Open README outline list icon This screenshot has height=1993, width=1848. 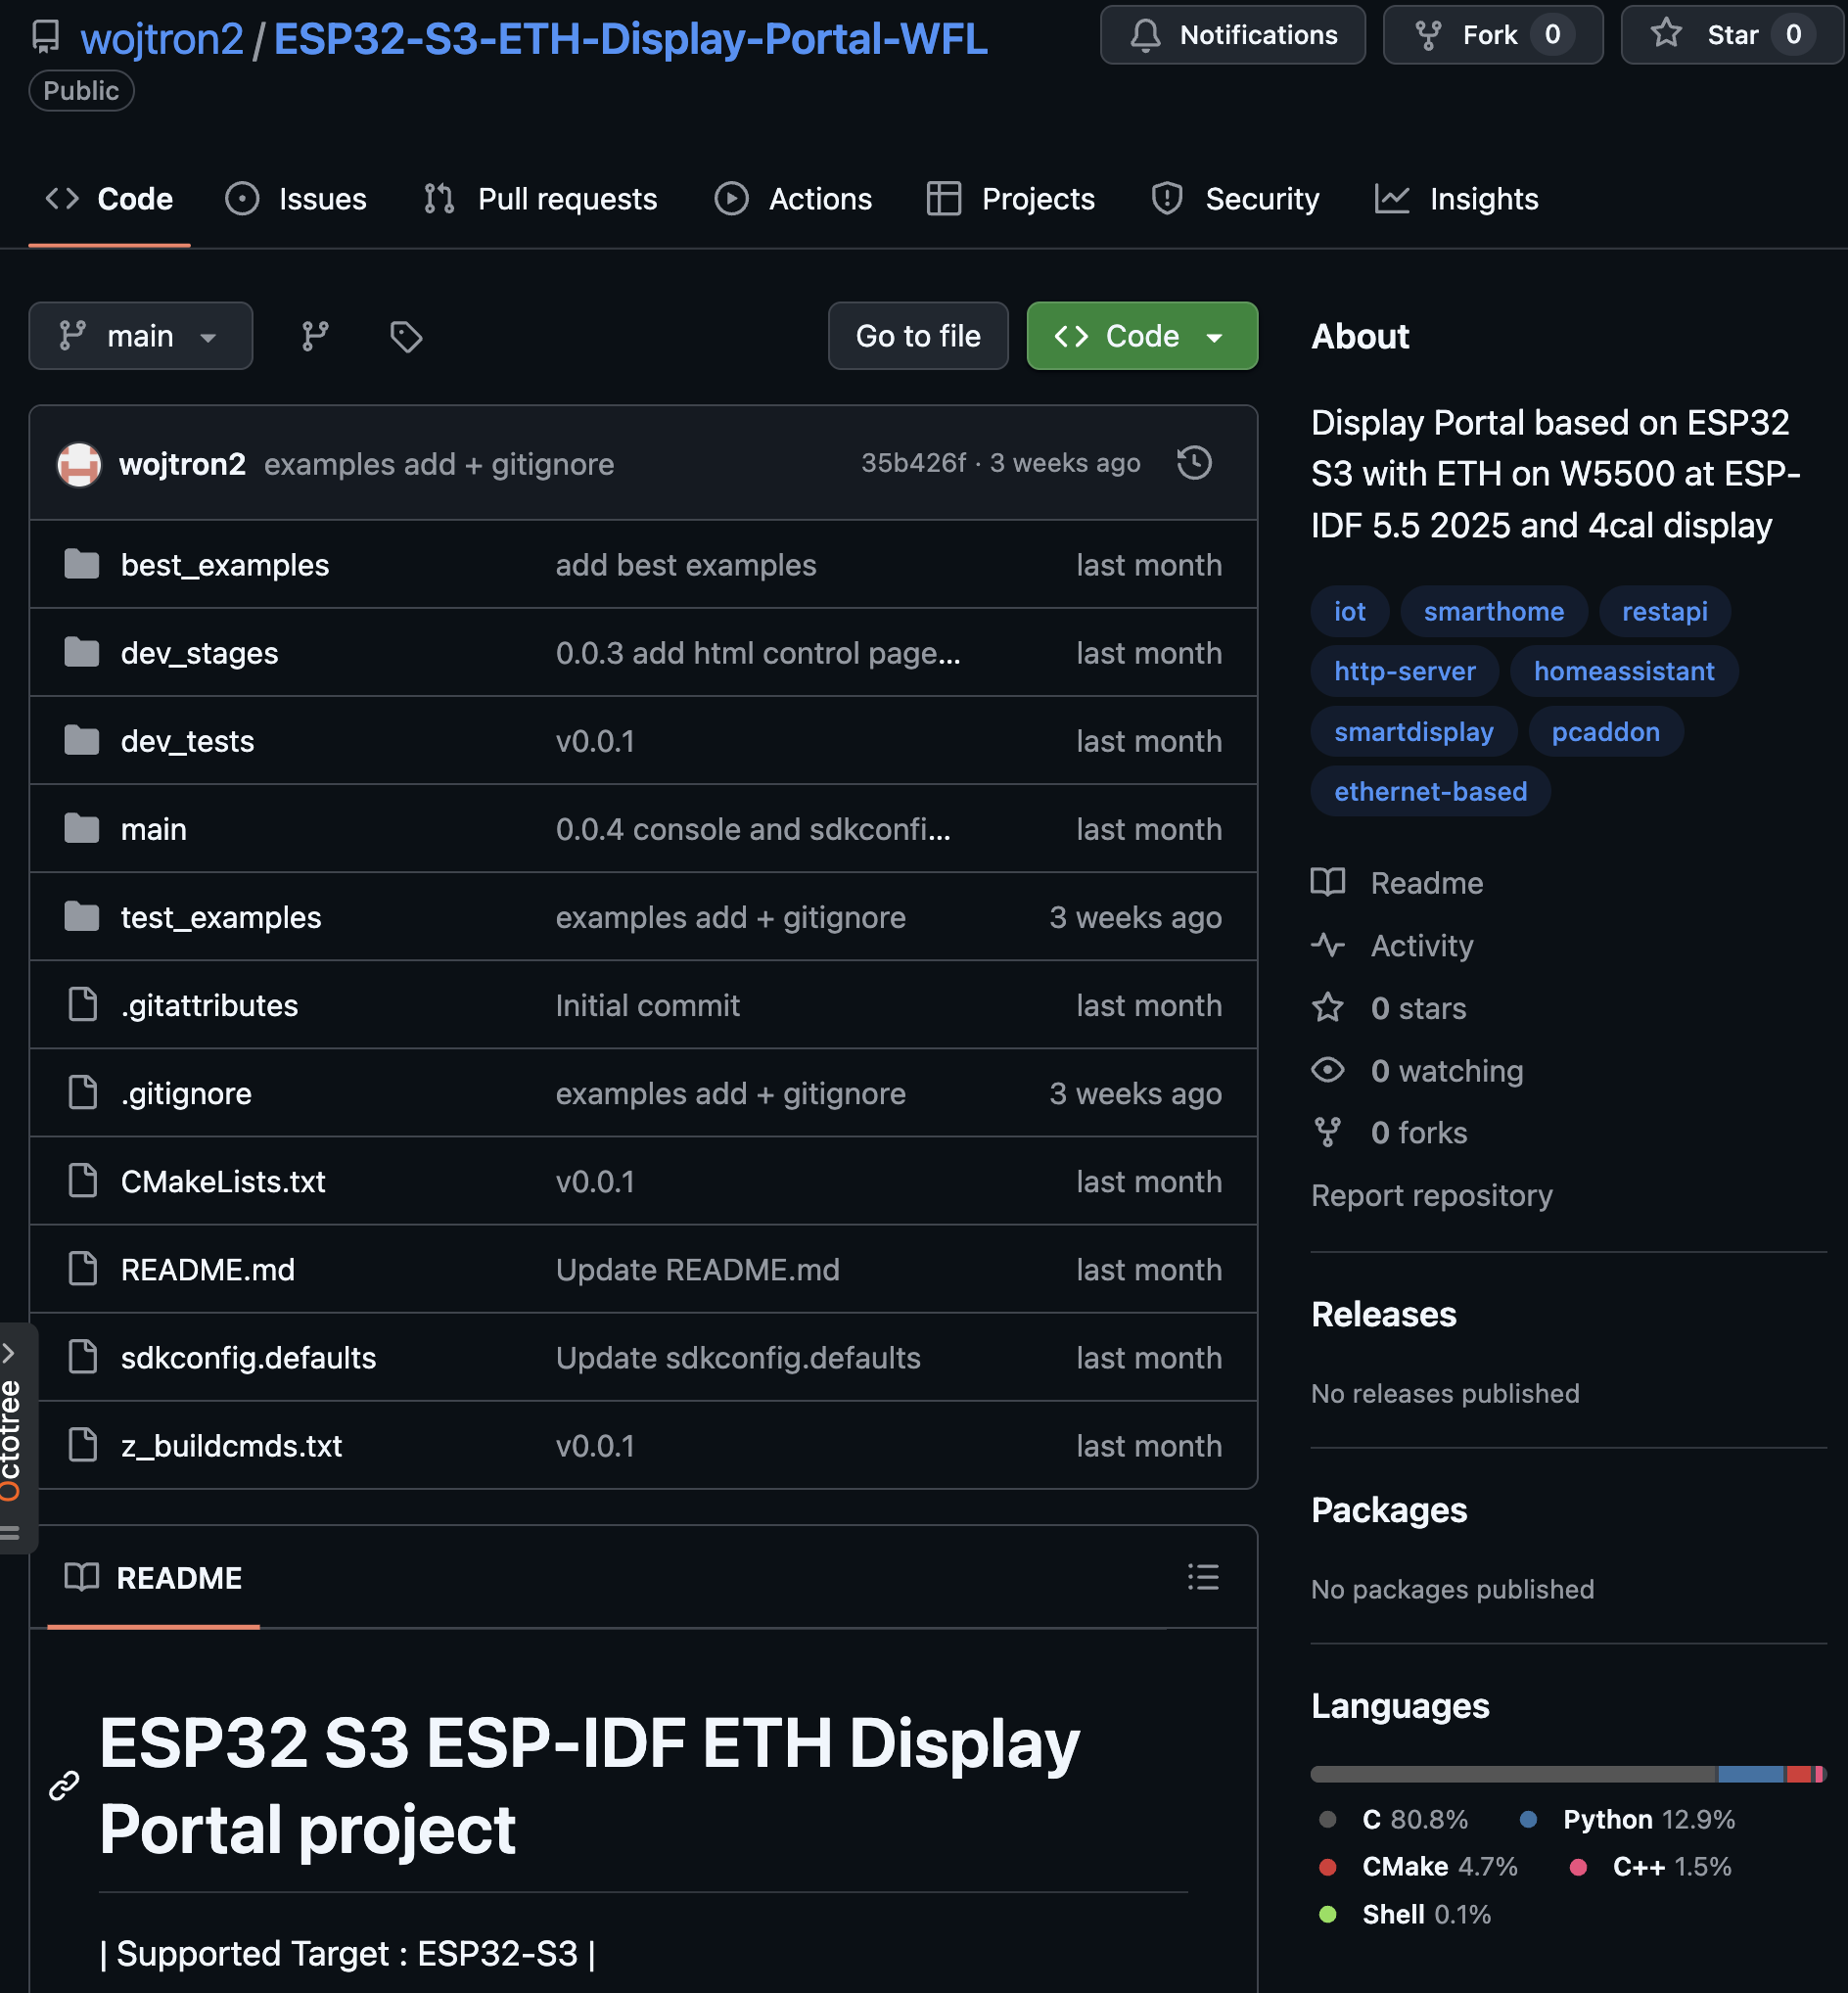click(1202, 1577)
